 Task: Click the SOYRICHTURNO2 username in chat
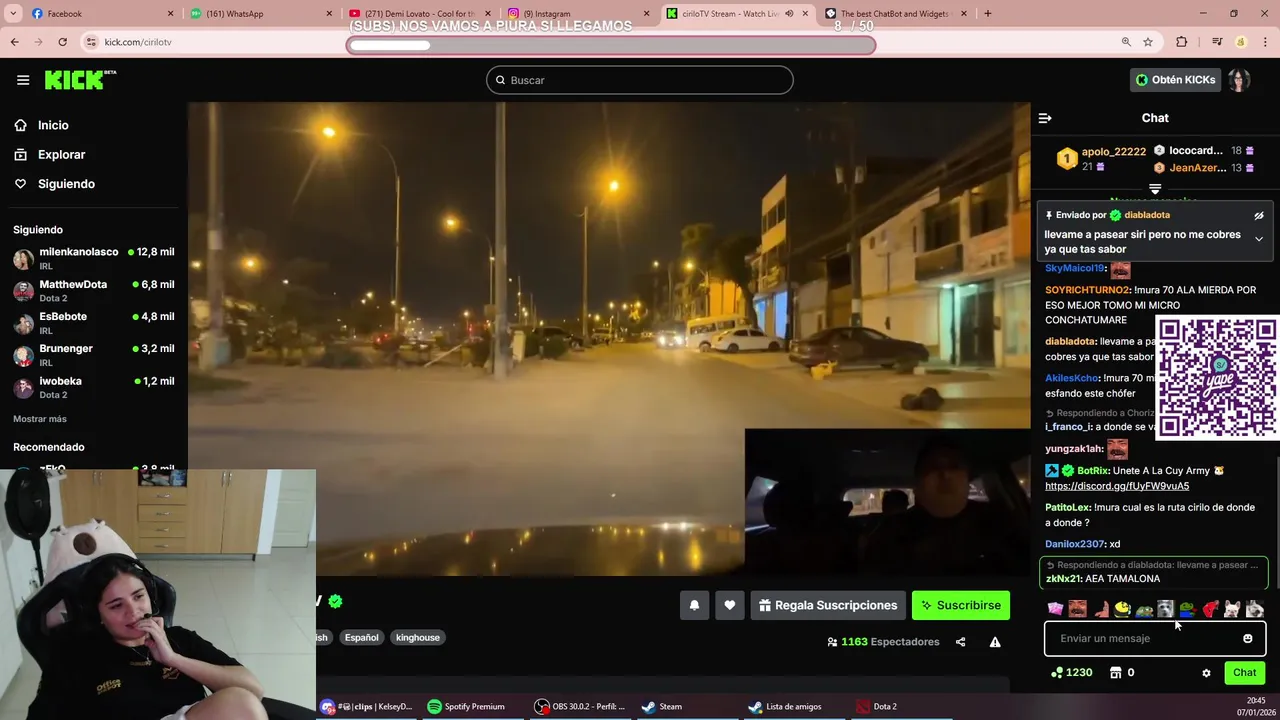tap(1087, 290)
